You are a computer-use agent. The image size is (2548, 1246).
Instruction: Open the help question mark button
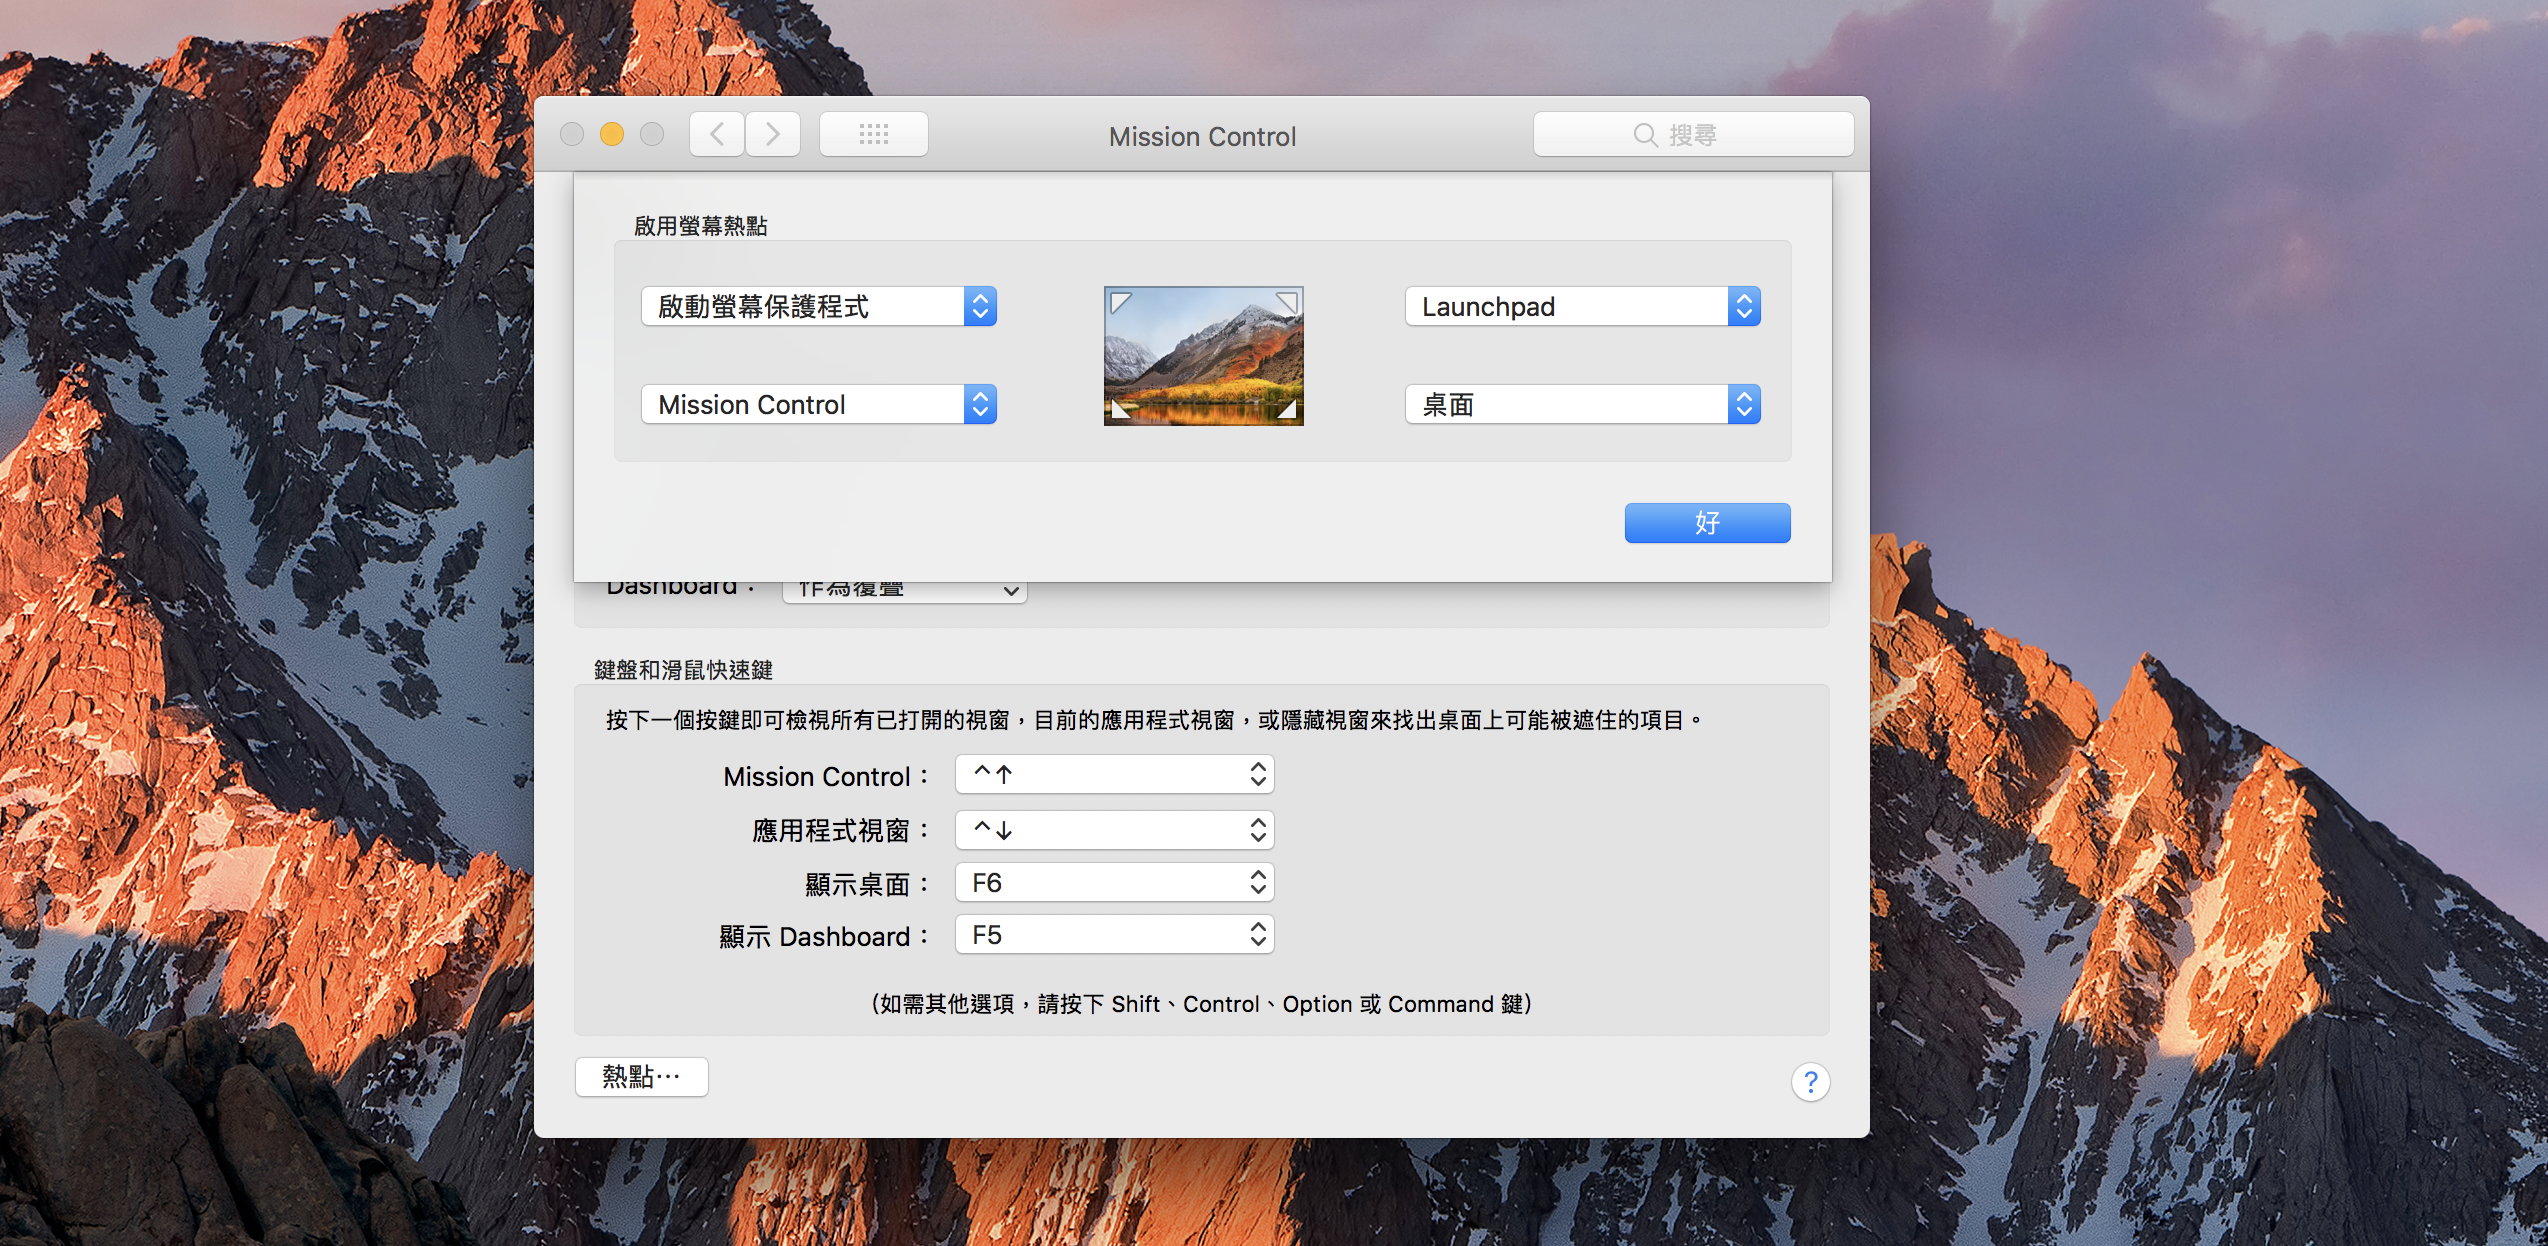pyautogui.click(x=1810, y=1081)
